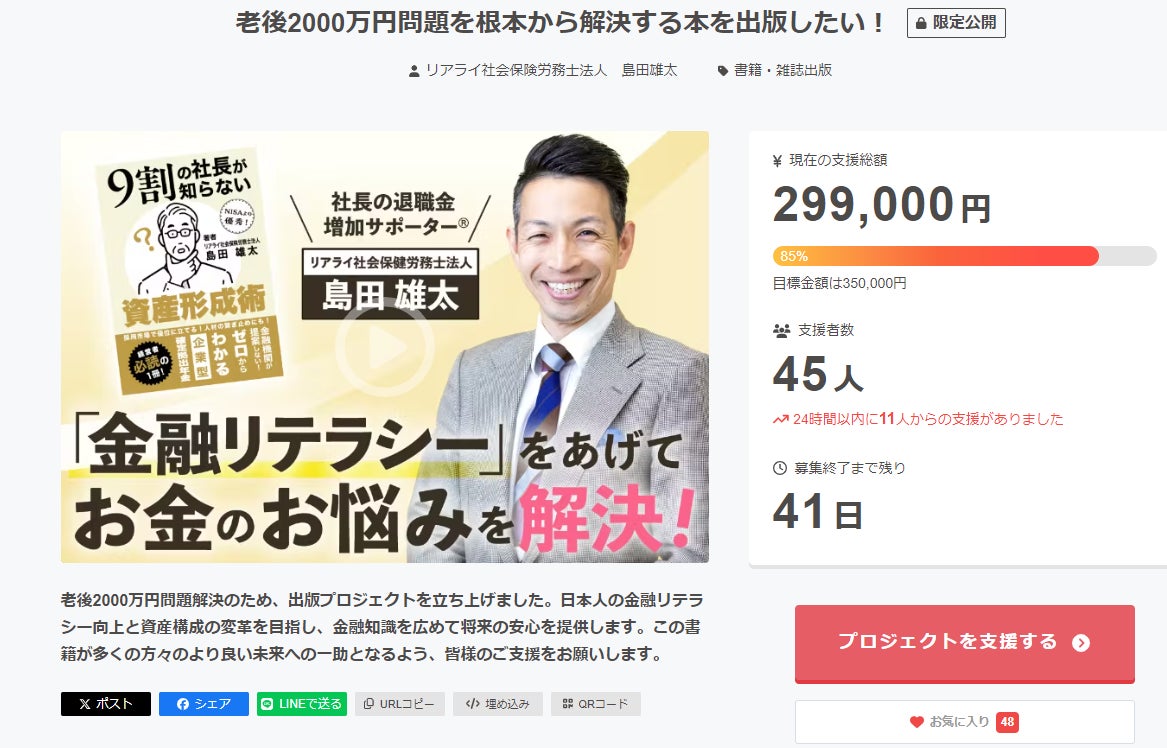Click the favorites count badge 48

pos(1007,722)
